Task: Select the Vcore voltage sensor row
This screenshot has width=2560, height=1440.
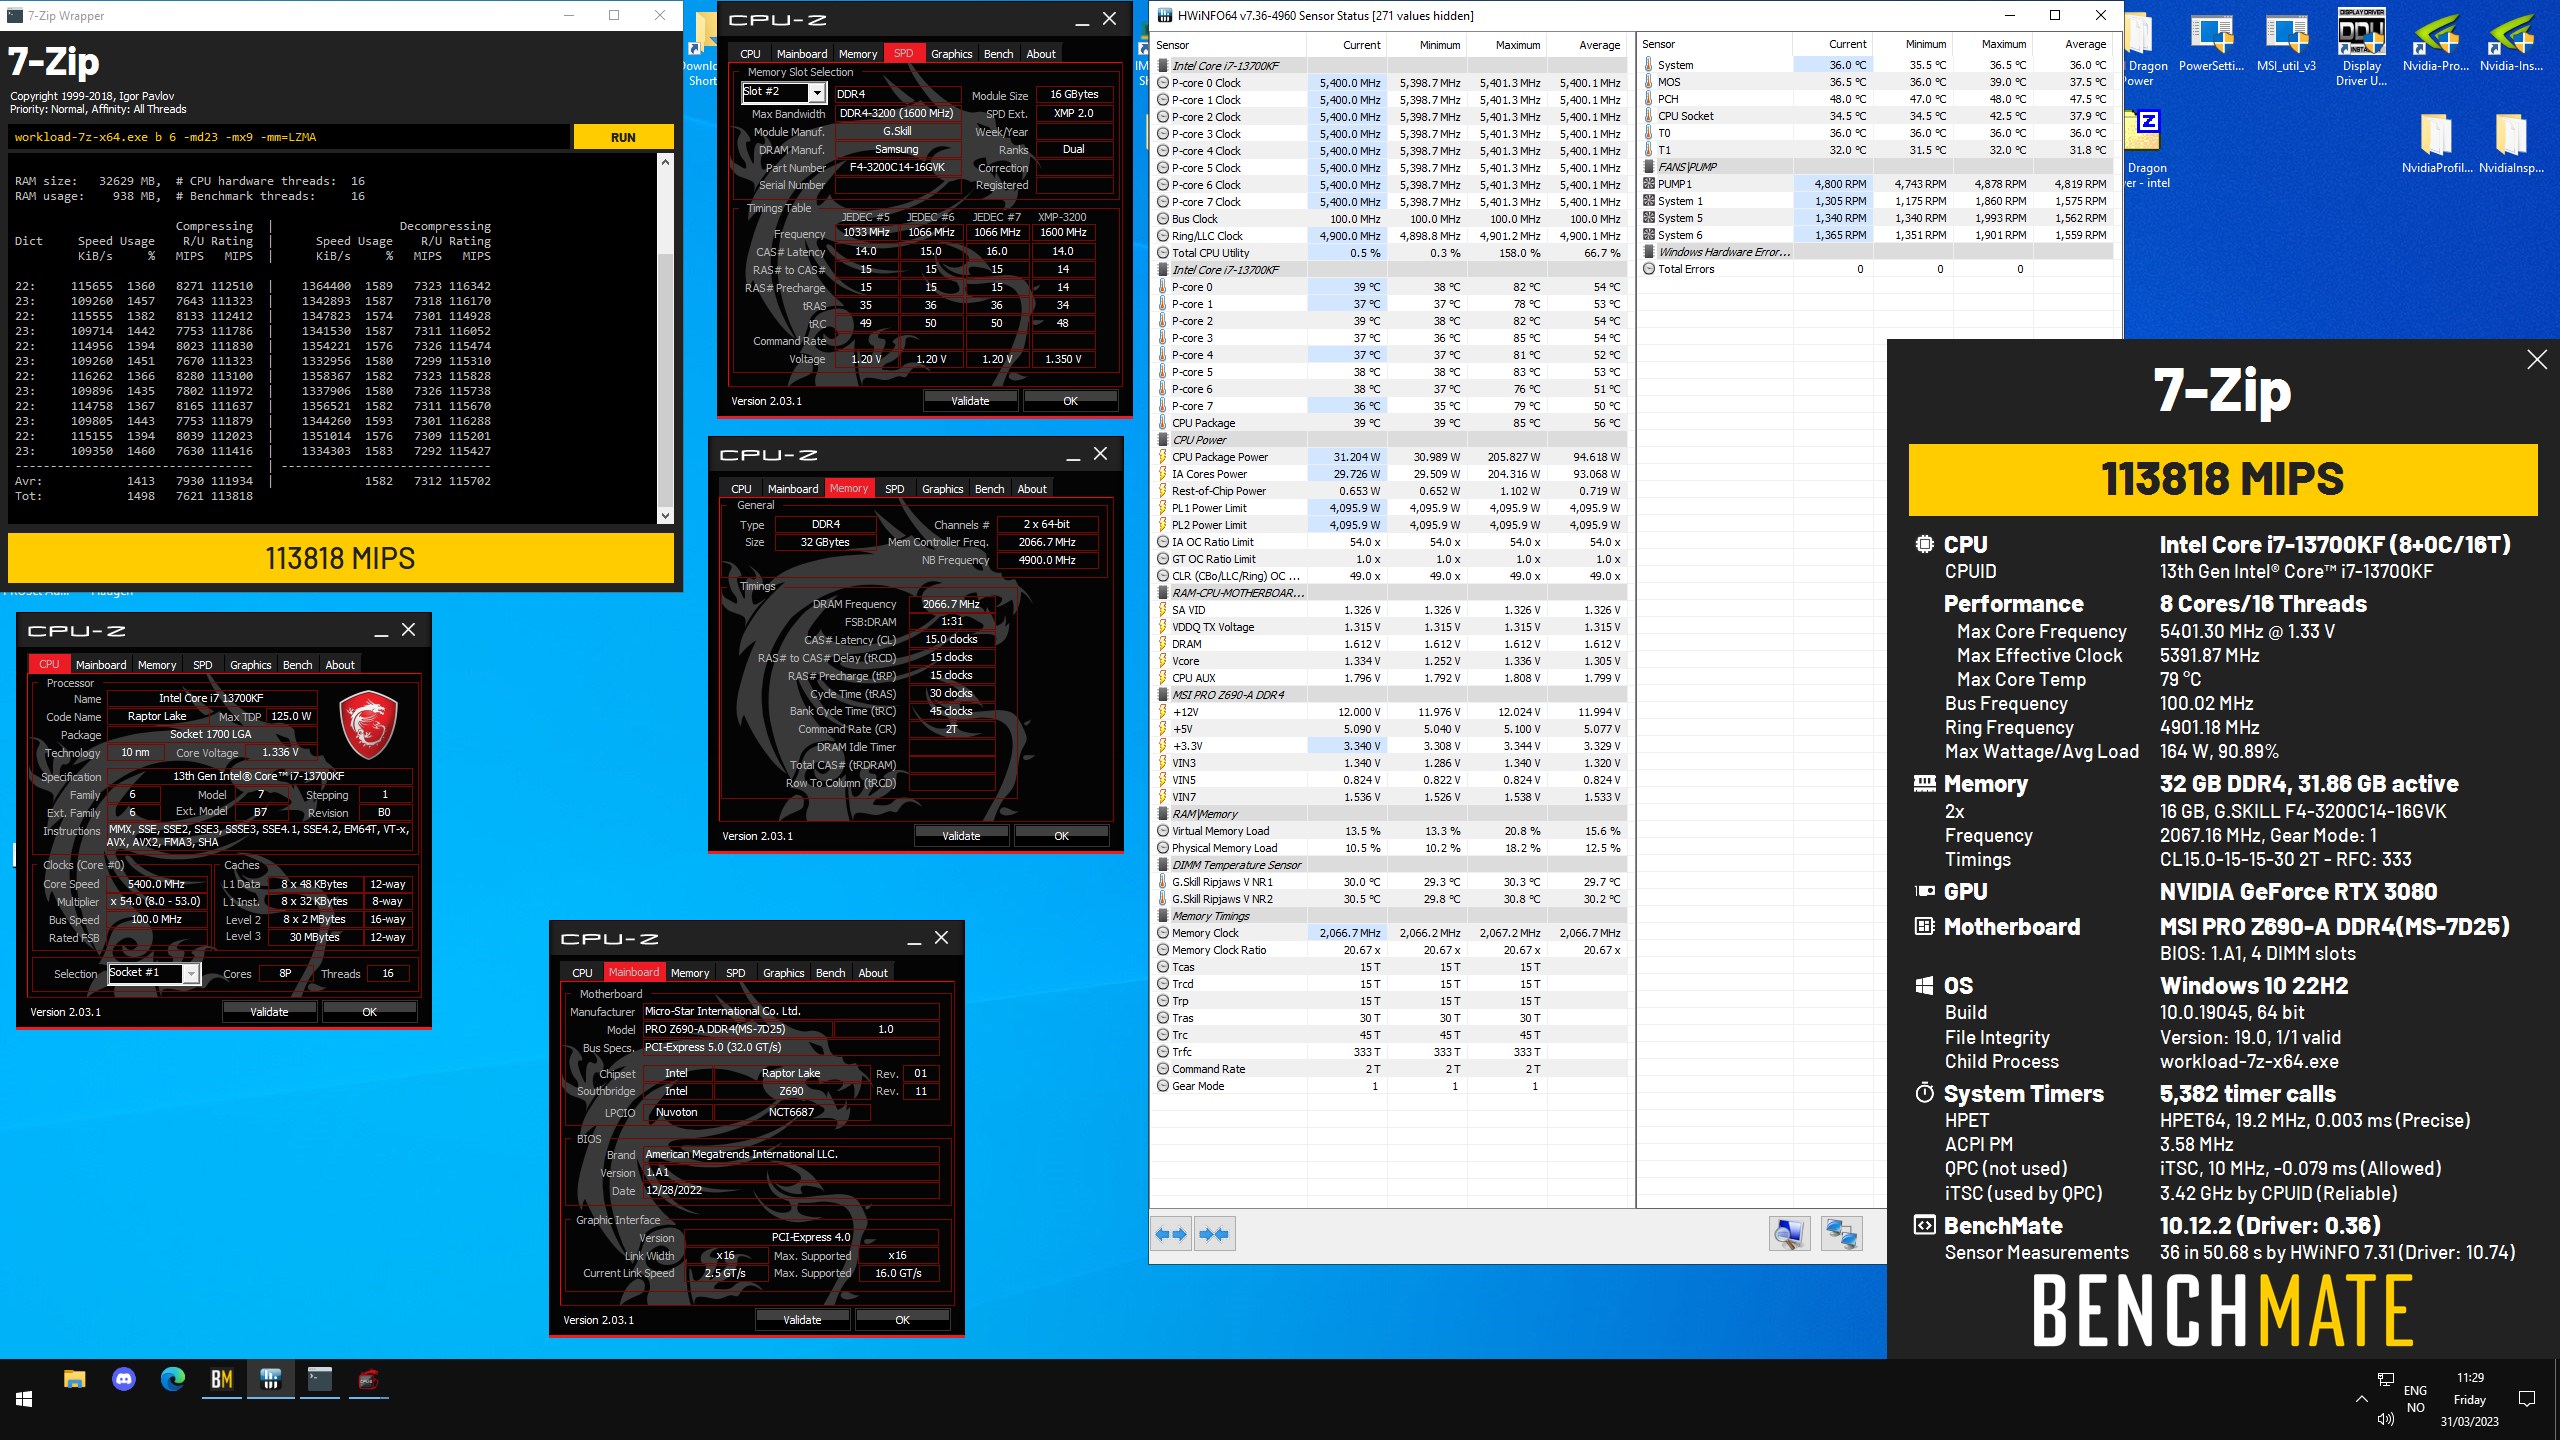Action: pyautogui.click(x=1390, y=661)
